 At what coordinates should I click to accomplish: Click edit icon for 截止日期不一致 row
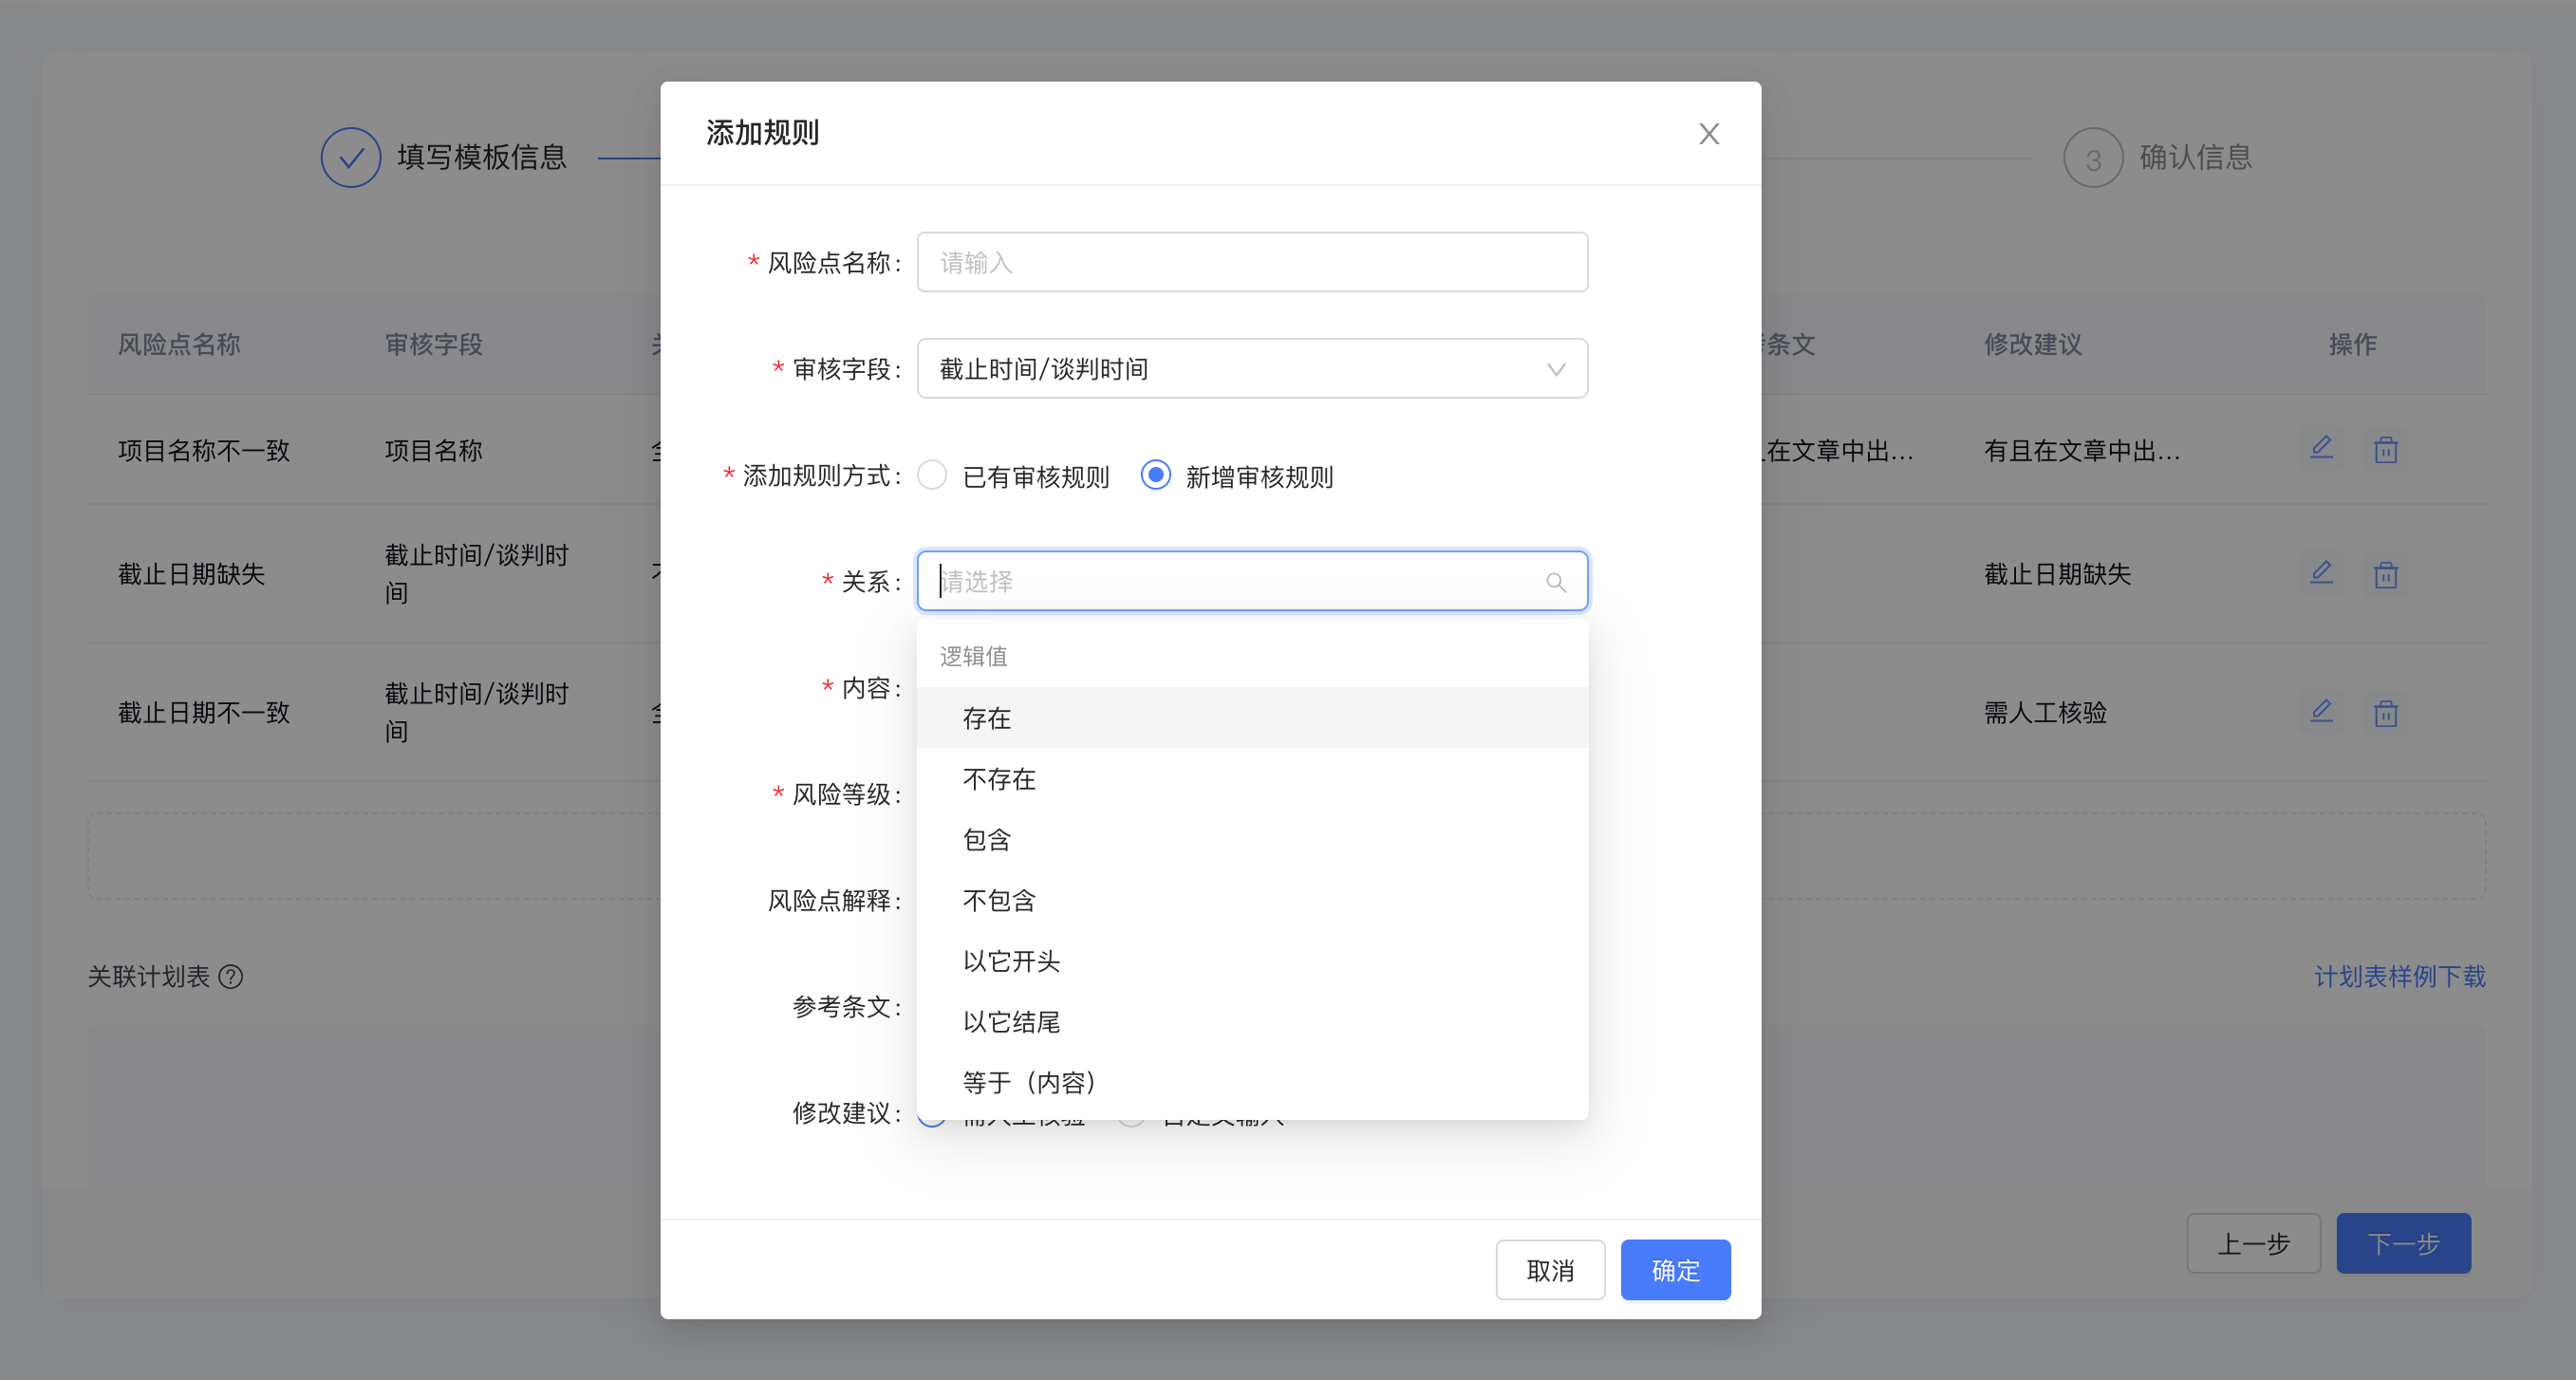[x=2321, y=711]
